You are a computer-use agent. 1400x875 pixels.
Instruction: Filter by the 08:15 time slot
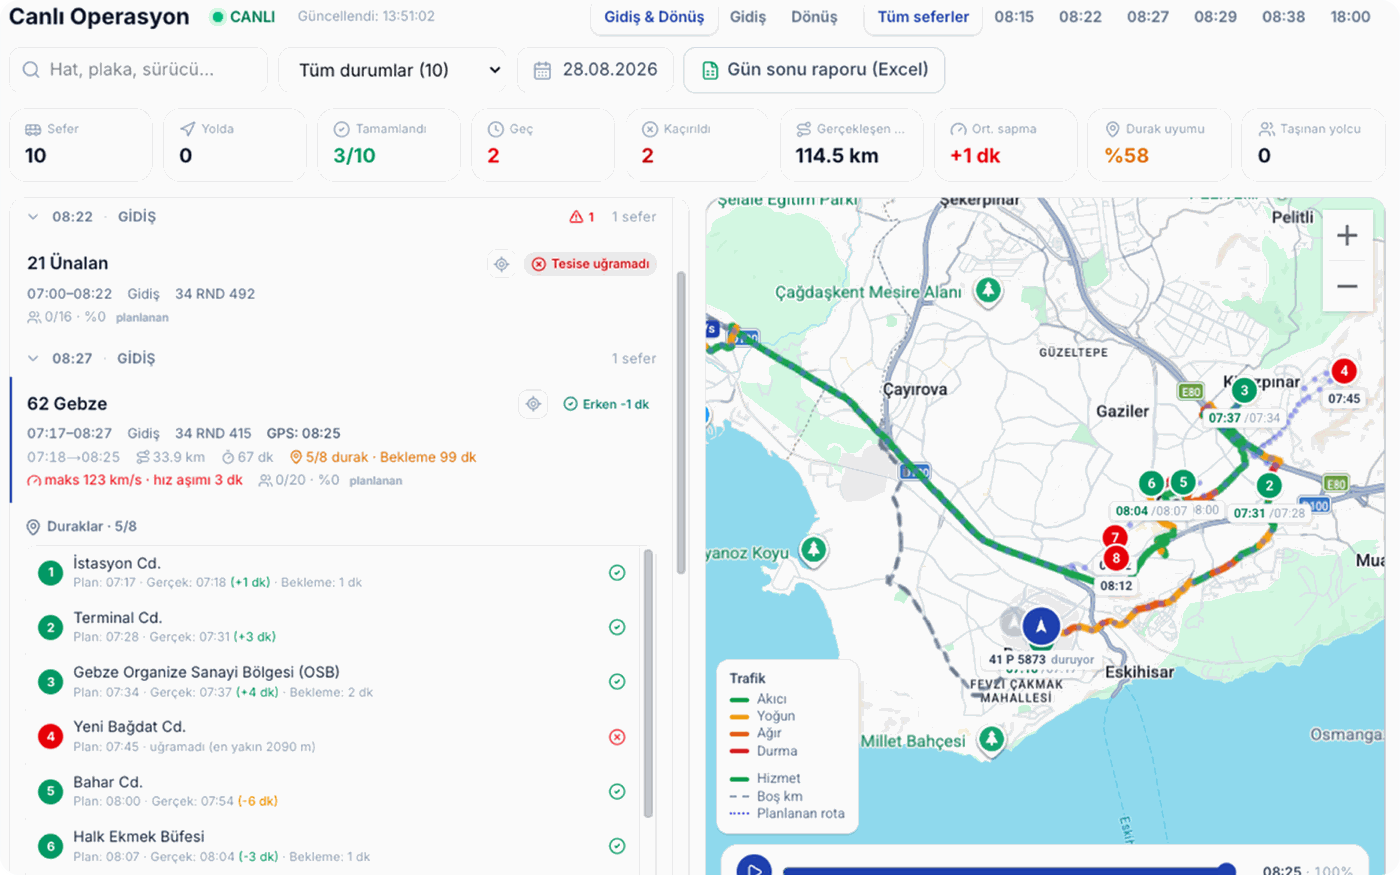click(1014, 17)
